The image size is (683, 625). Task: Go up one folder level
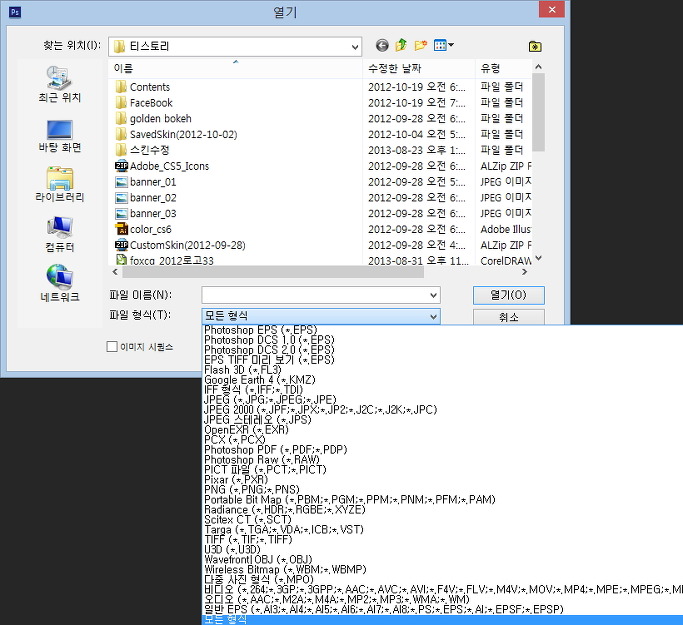[401, 46]
